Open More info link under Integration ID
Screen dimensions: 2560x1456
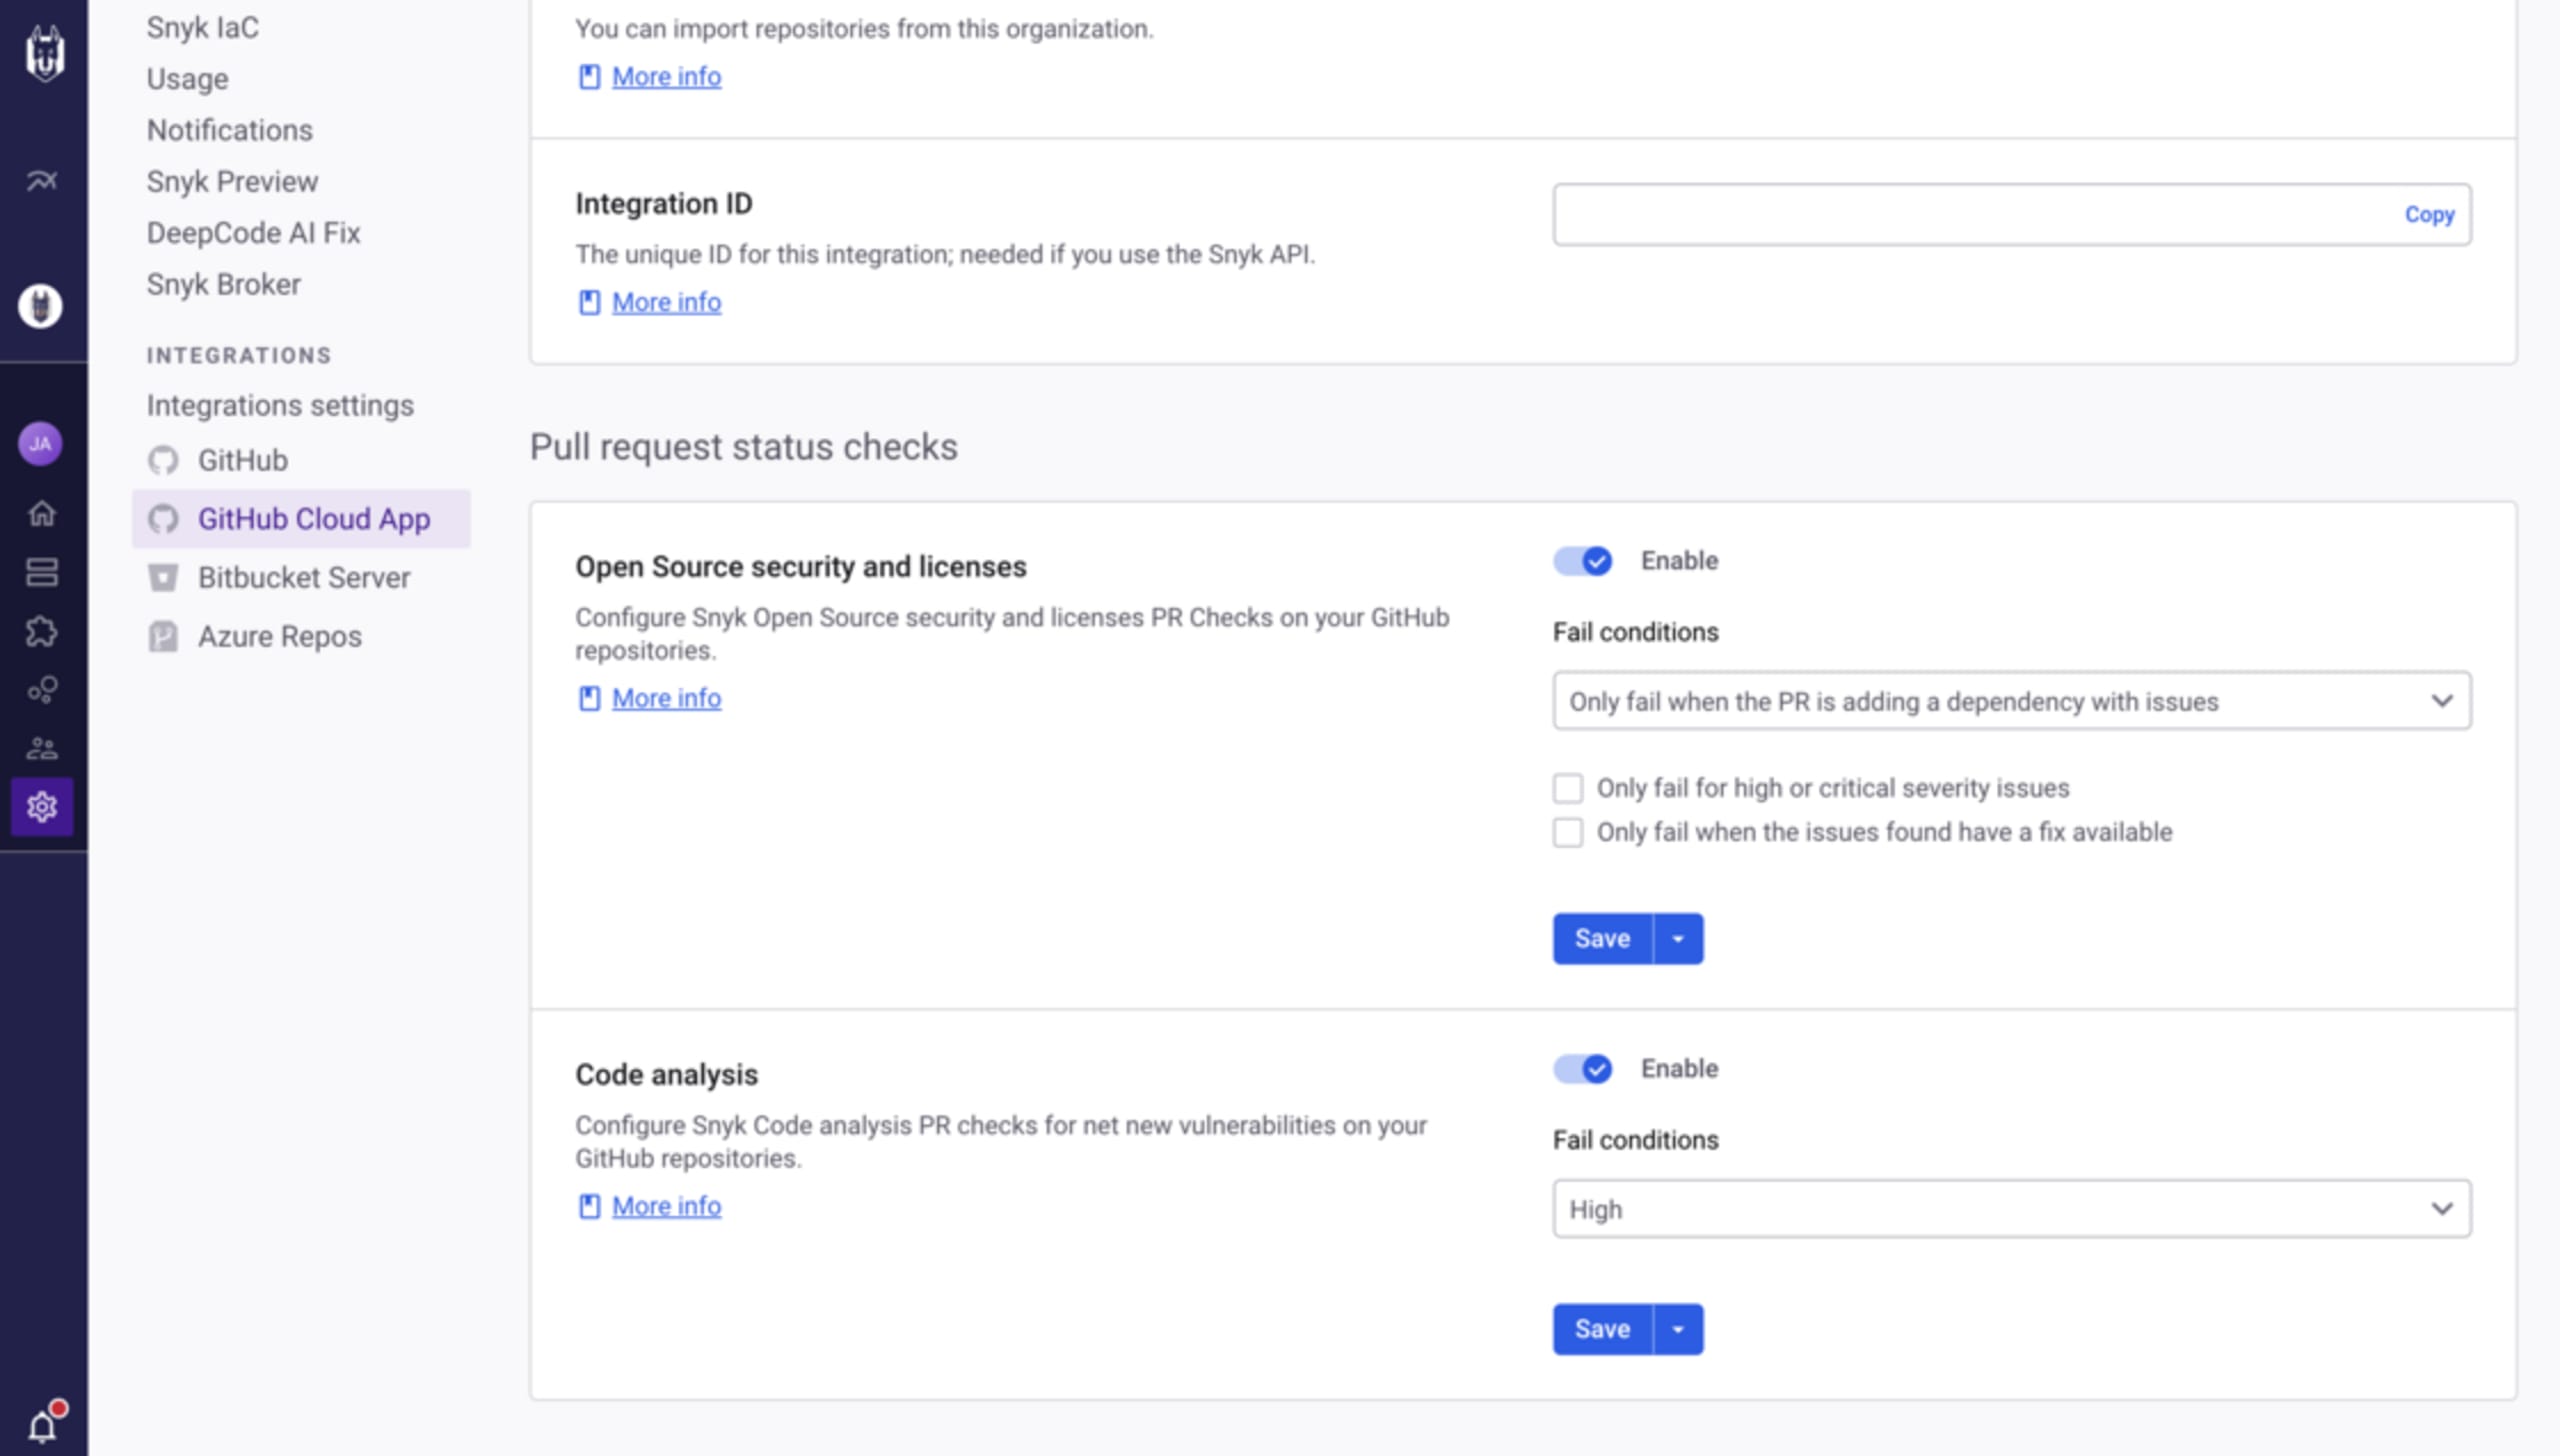pos(666,302)
